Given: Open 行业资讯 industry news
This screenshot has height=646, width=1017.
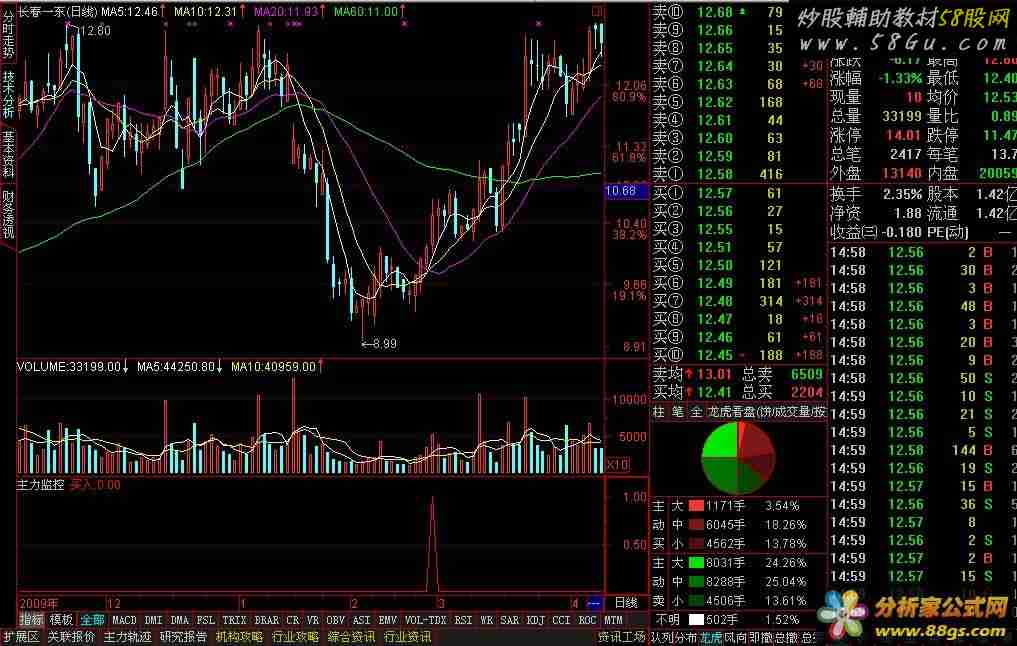Looking at the screenshot, I should [x=407, y=638].
